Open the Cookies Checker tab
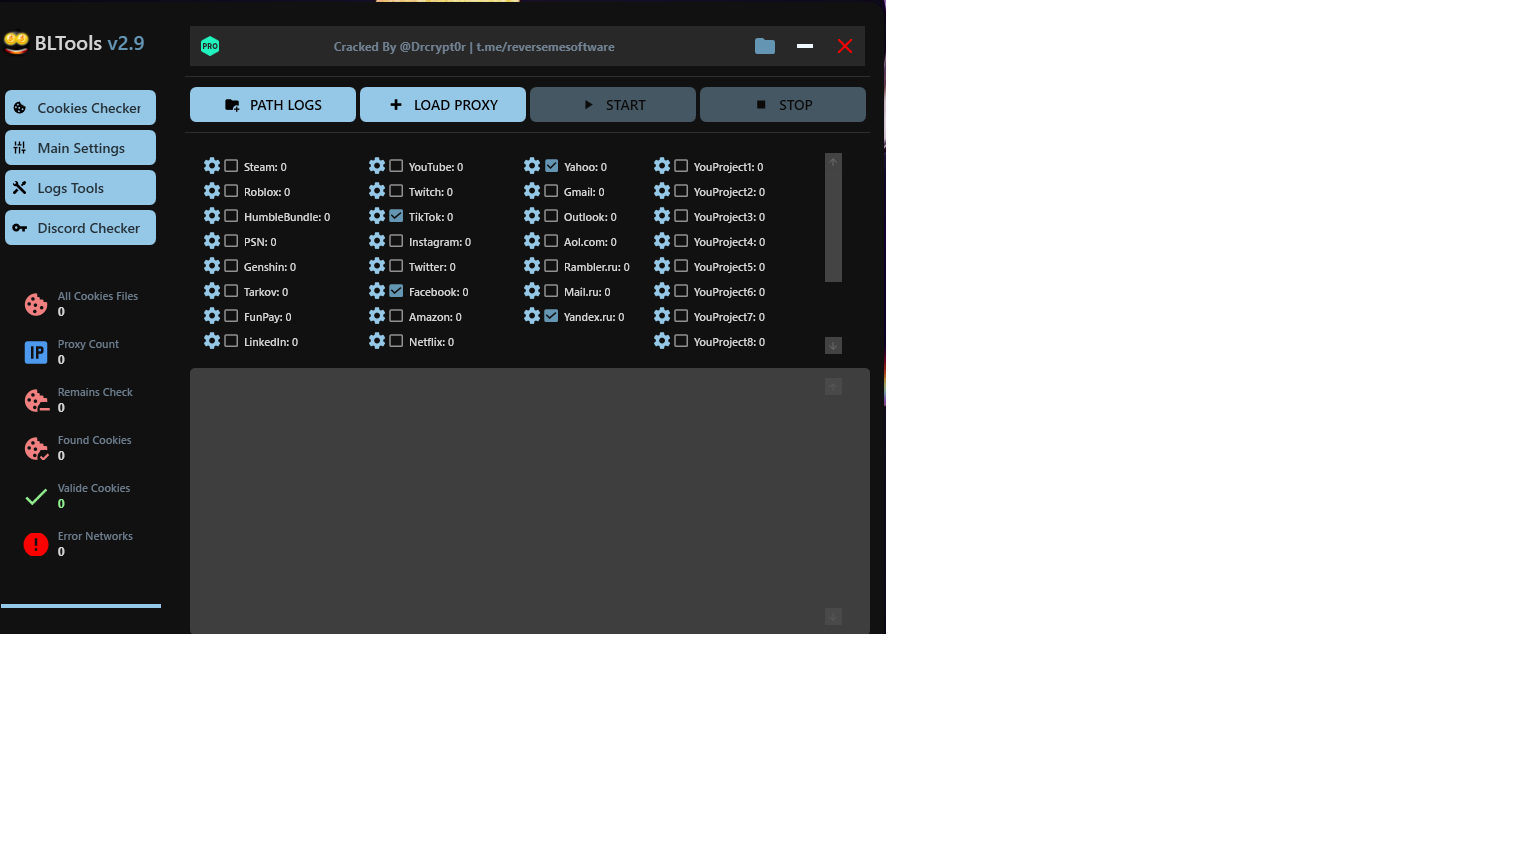 [80, 108]
